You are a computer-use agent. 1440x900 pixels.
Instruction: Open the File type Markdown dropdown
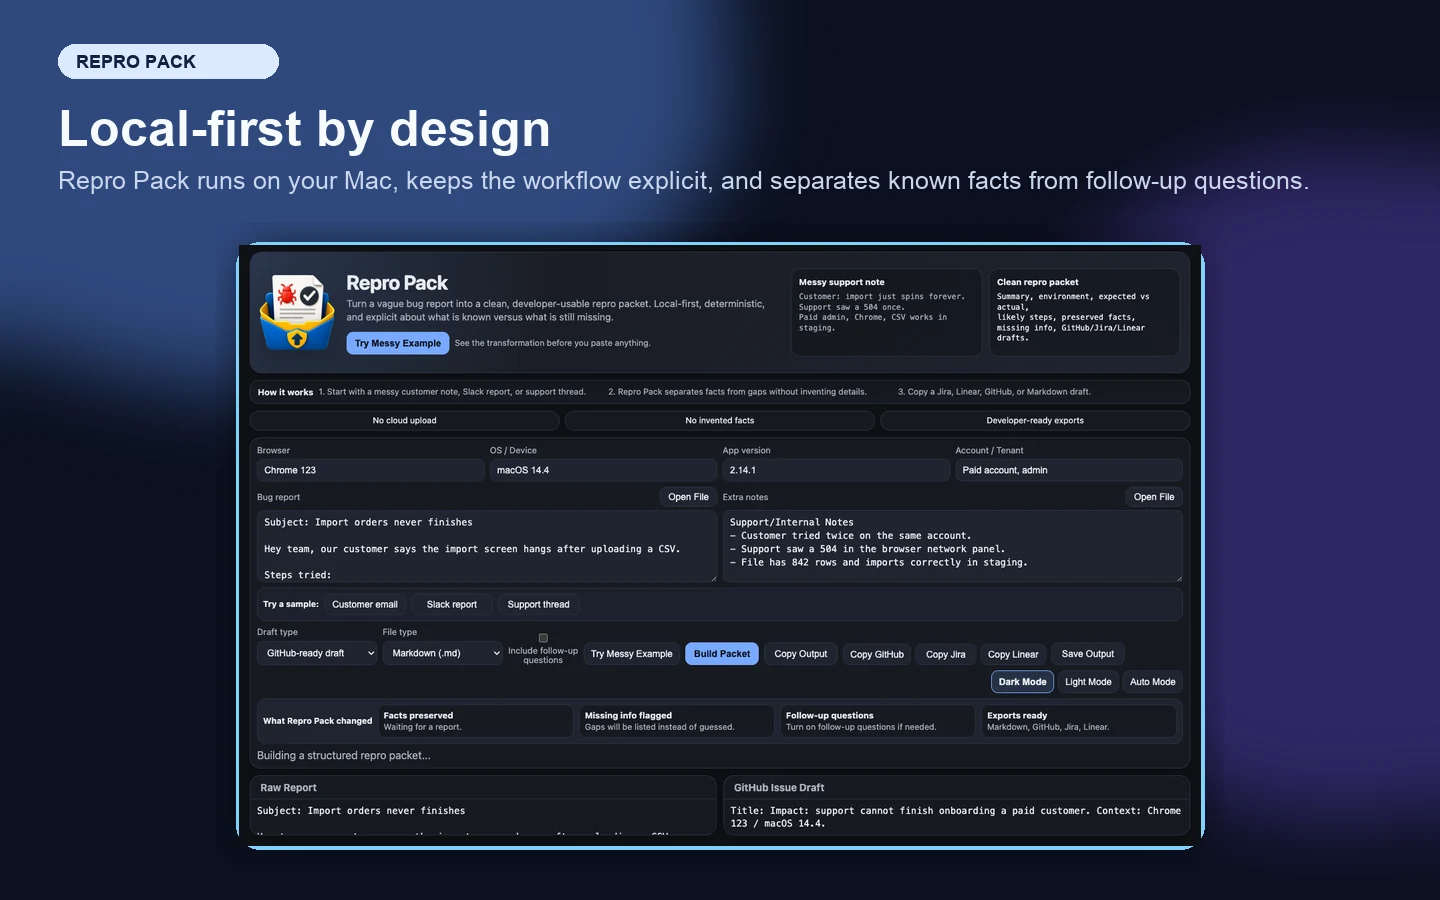click(x=442, y=653)
